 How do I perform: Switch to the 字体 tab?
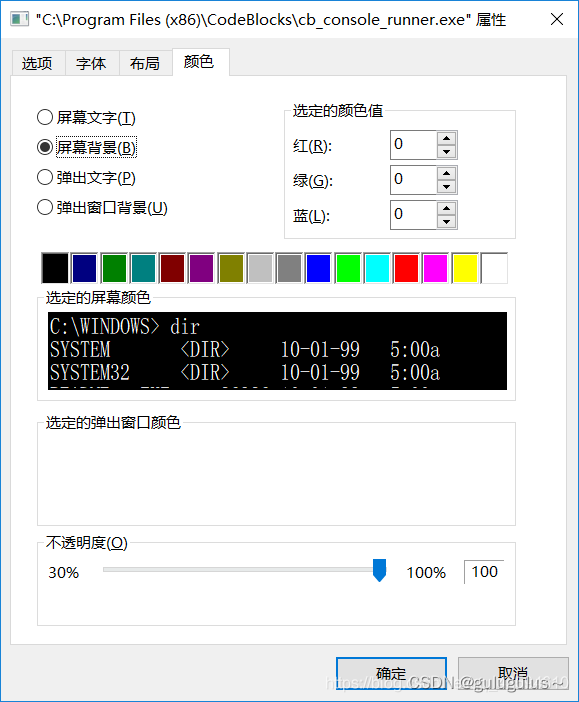(92, 63)
